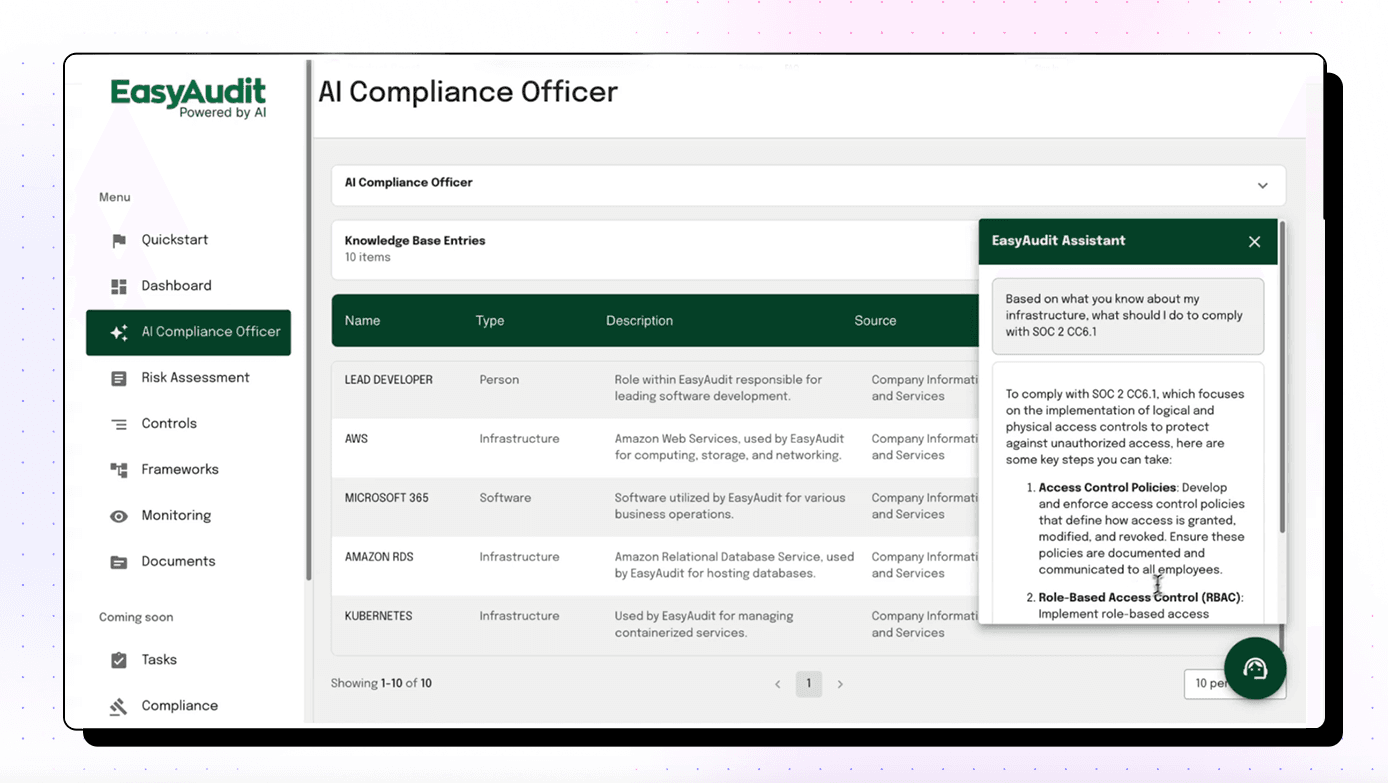
Task: Click the Source column header
Action: [x=875, y=321]
